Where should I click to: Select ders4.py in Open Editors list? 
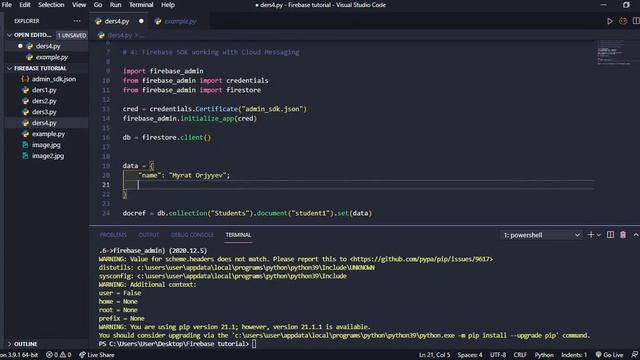(x=47, y=46)
